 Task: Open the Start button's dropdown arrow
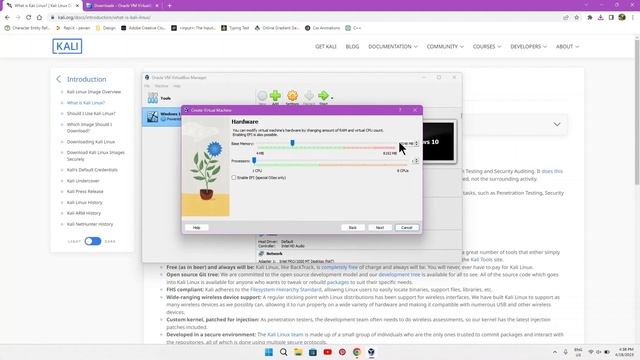click(332, 98)
